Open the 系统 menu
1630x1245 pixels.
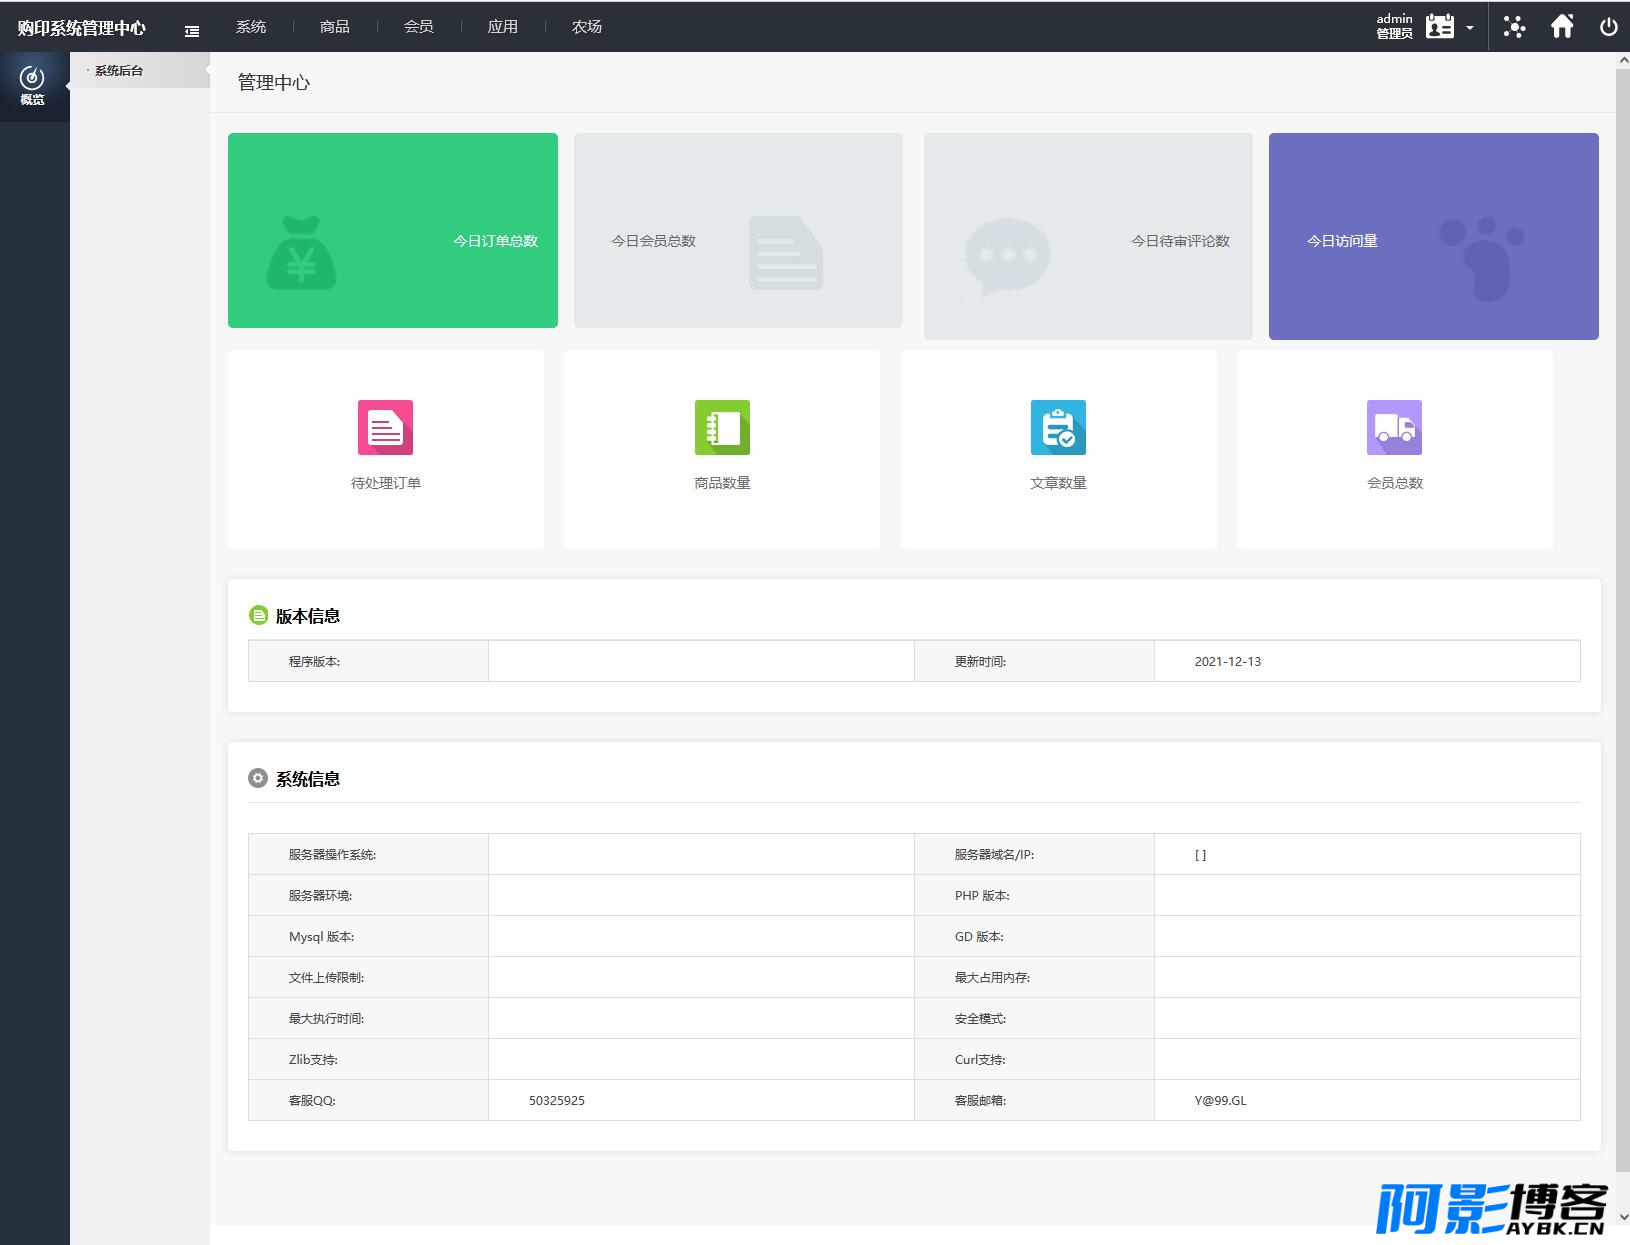pos(251,27)
